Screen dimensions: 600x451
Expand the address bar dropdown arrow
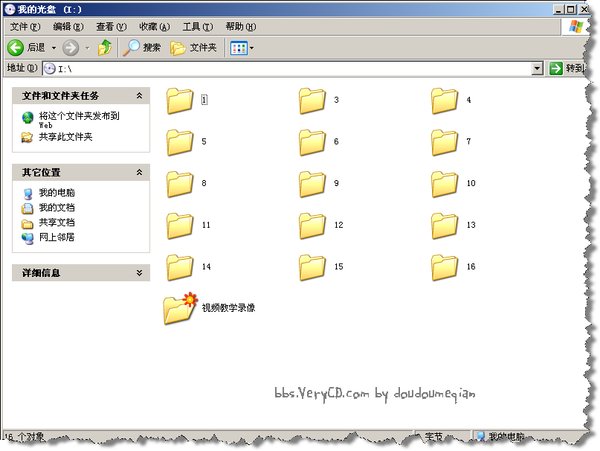538,68
